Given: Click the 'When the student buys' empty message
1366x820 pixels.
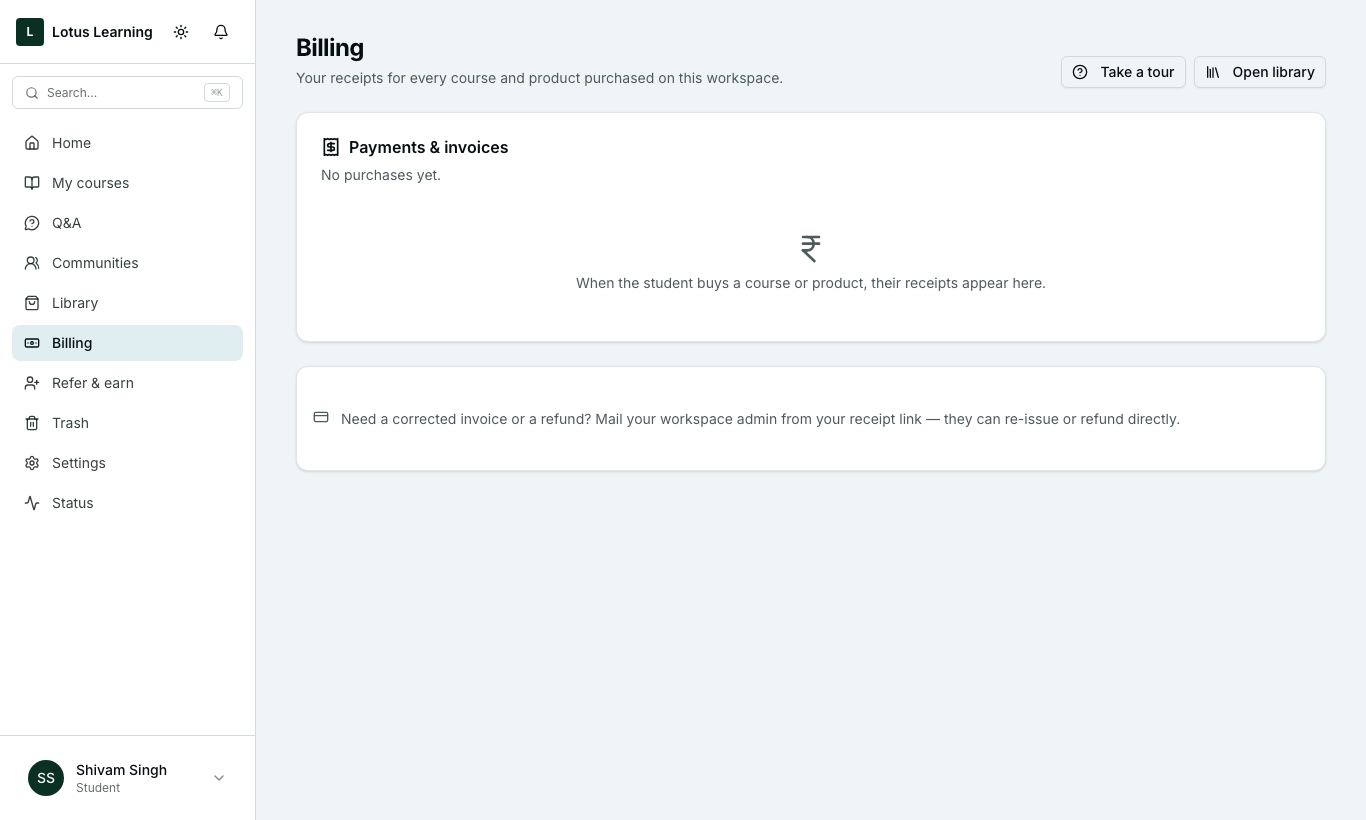Looking at the screenshot, I should (x=811, y=283).
